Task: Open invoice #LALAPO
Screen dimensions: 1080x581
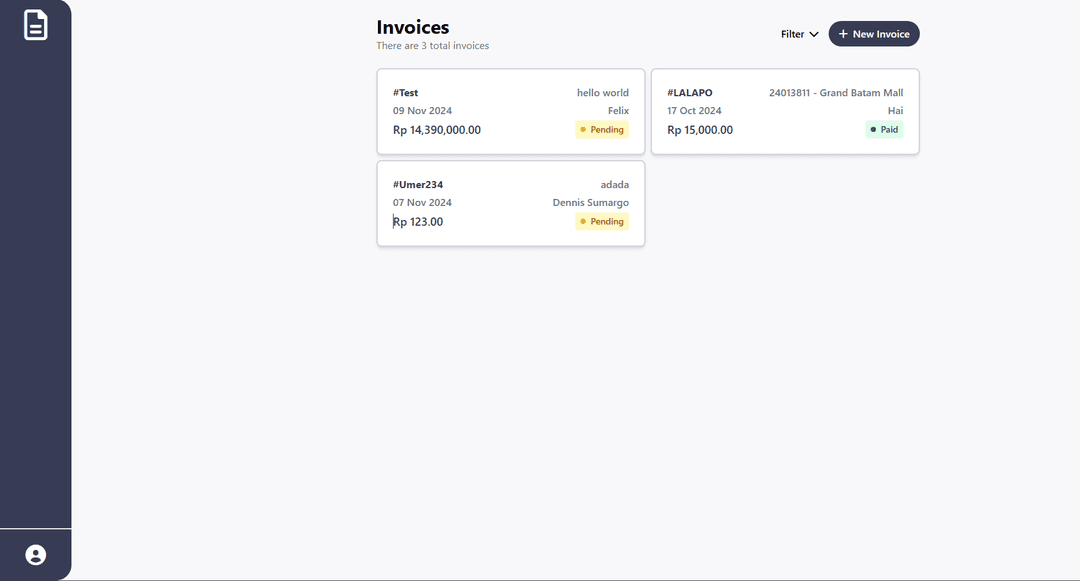Action: pyautogui.click(x=785, y=112)
